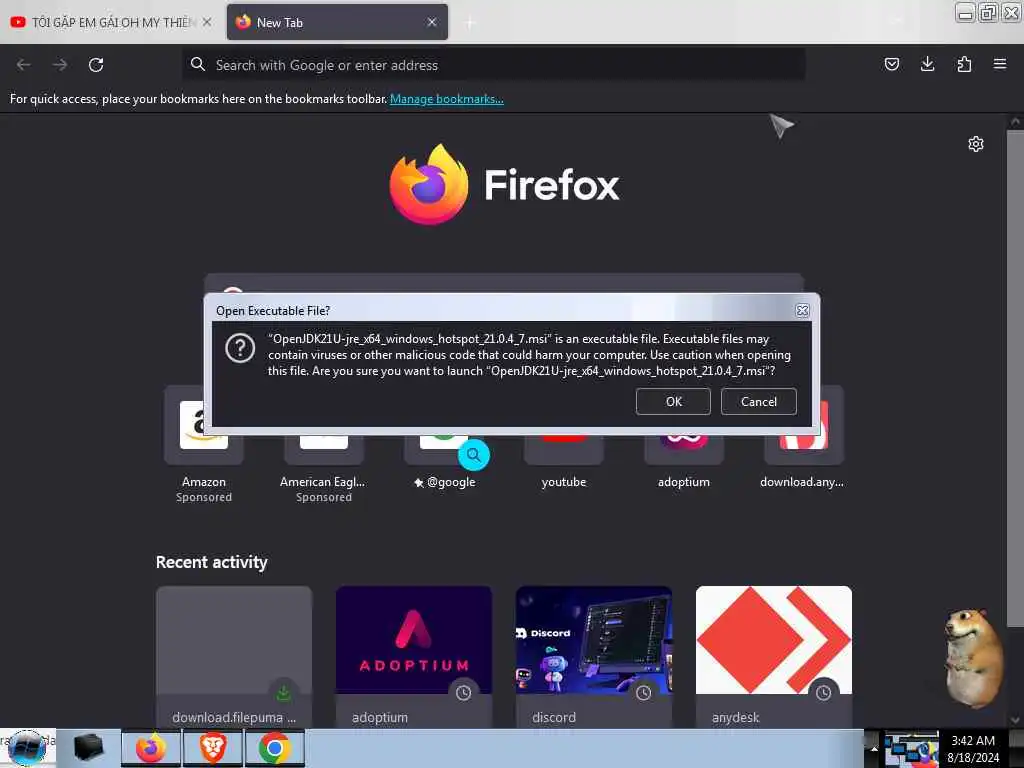
Task: Click the Manage bookmarks link
Action: point(447,99)
